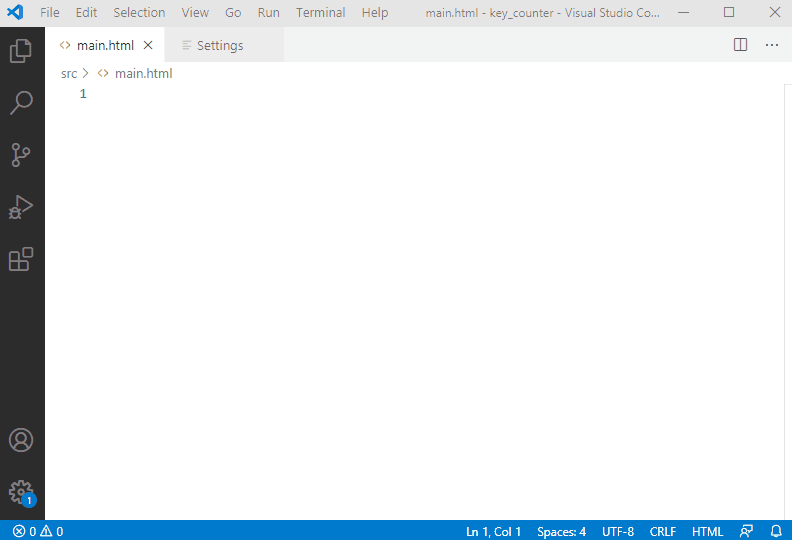This screenshot has width=792, height=540.
Task: Change line ending via CRLF
Action: (663, 531)
